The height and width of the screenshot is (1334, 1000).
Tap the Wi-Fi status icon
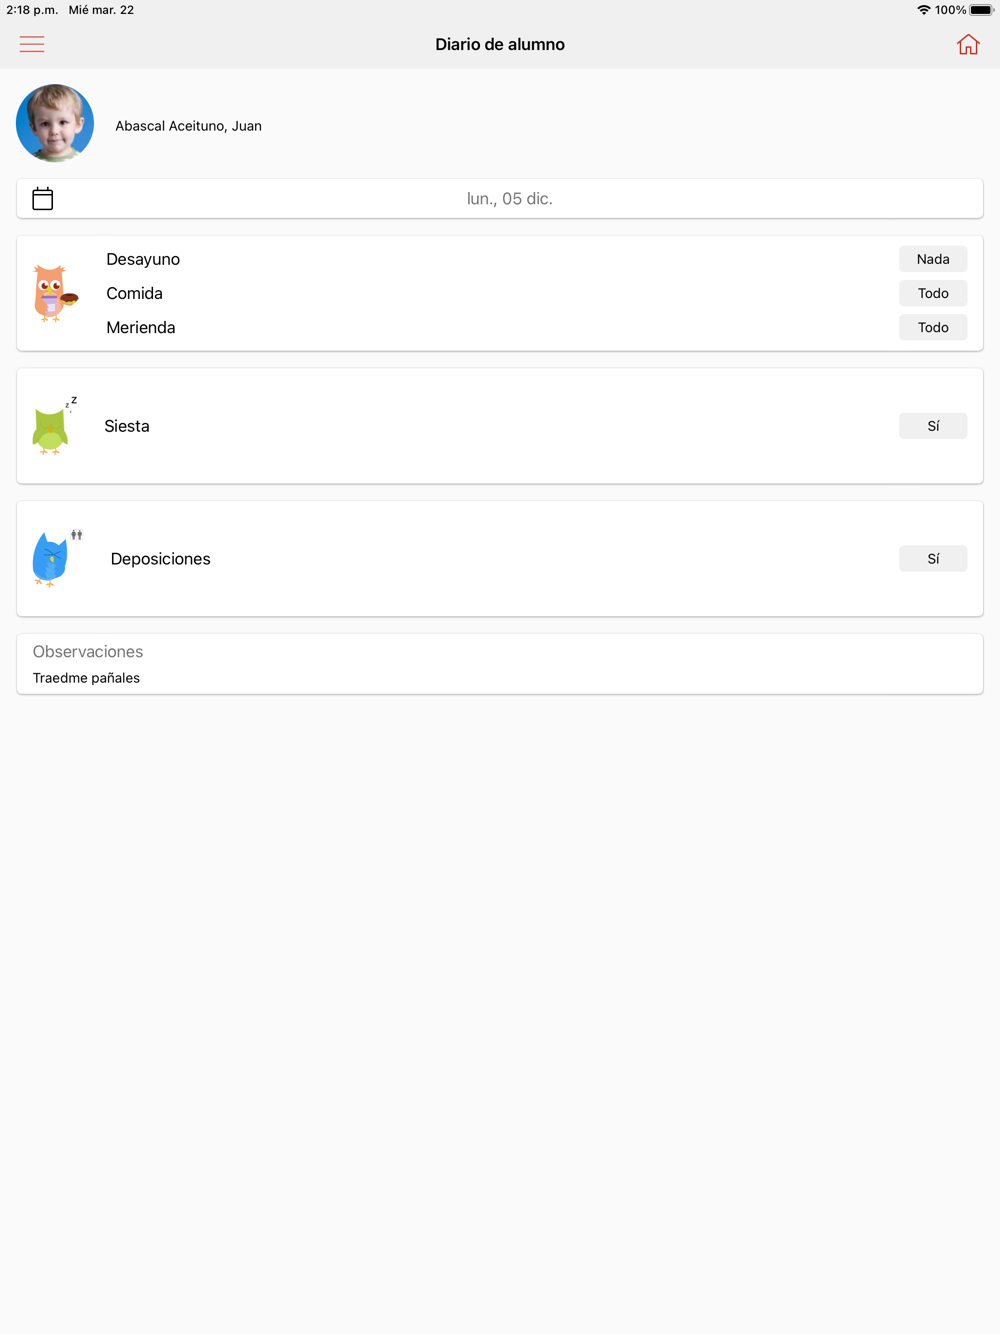[x=923, y=10]
